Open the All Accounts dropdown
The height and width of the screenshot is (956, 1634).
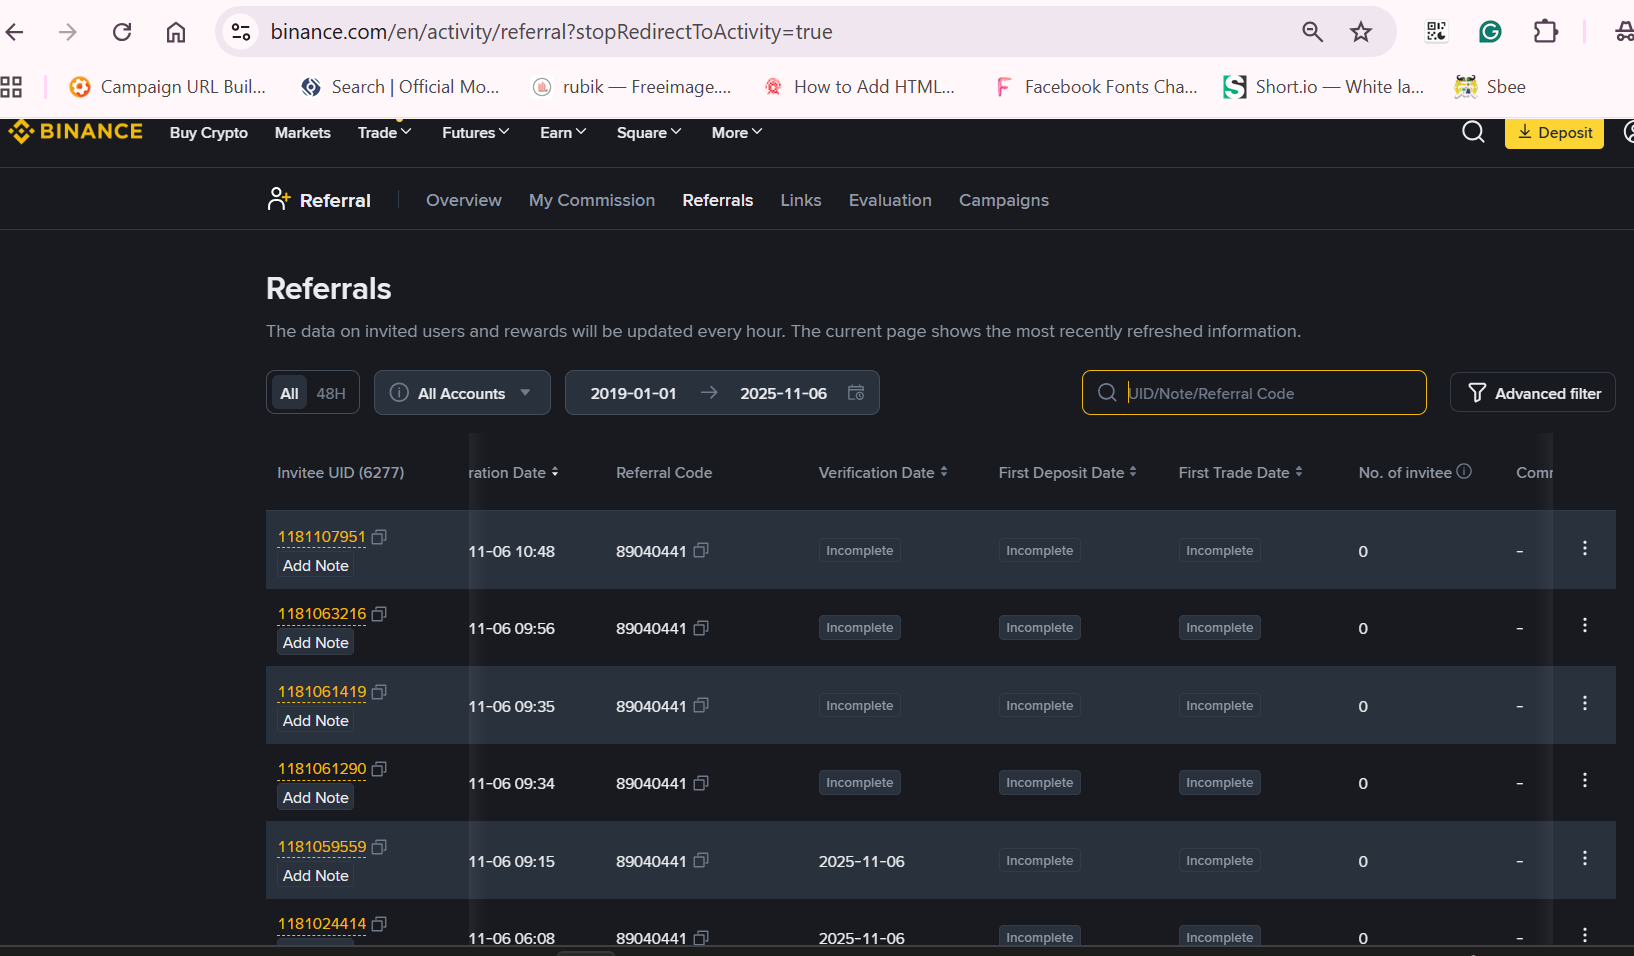pos(462,393)
